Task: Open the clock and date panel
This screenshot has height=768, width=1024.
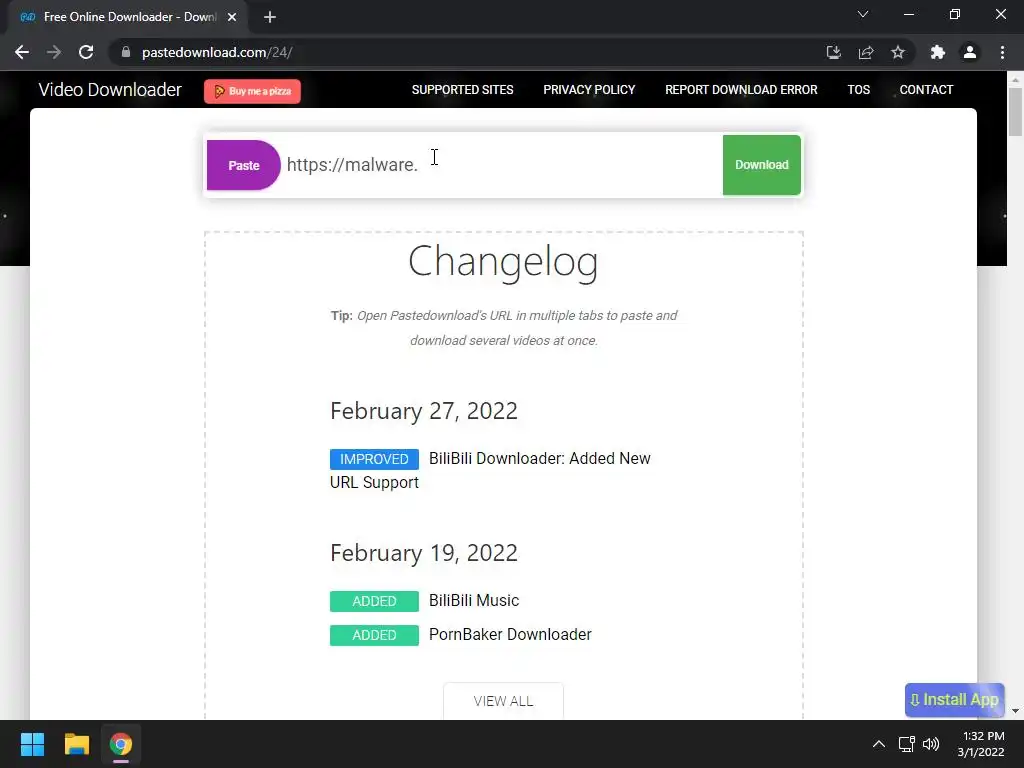Action: (981, 744)
